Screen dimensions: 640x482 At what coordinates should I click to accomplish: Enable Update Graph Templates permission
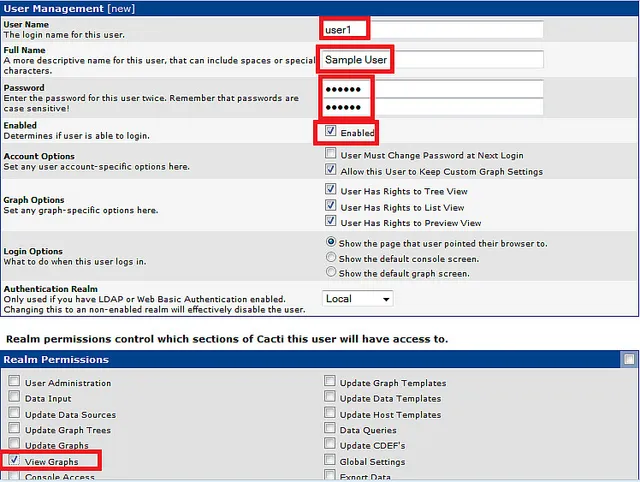(330, 382)
